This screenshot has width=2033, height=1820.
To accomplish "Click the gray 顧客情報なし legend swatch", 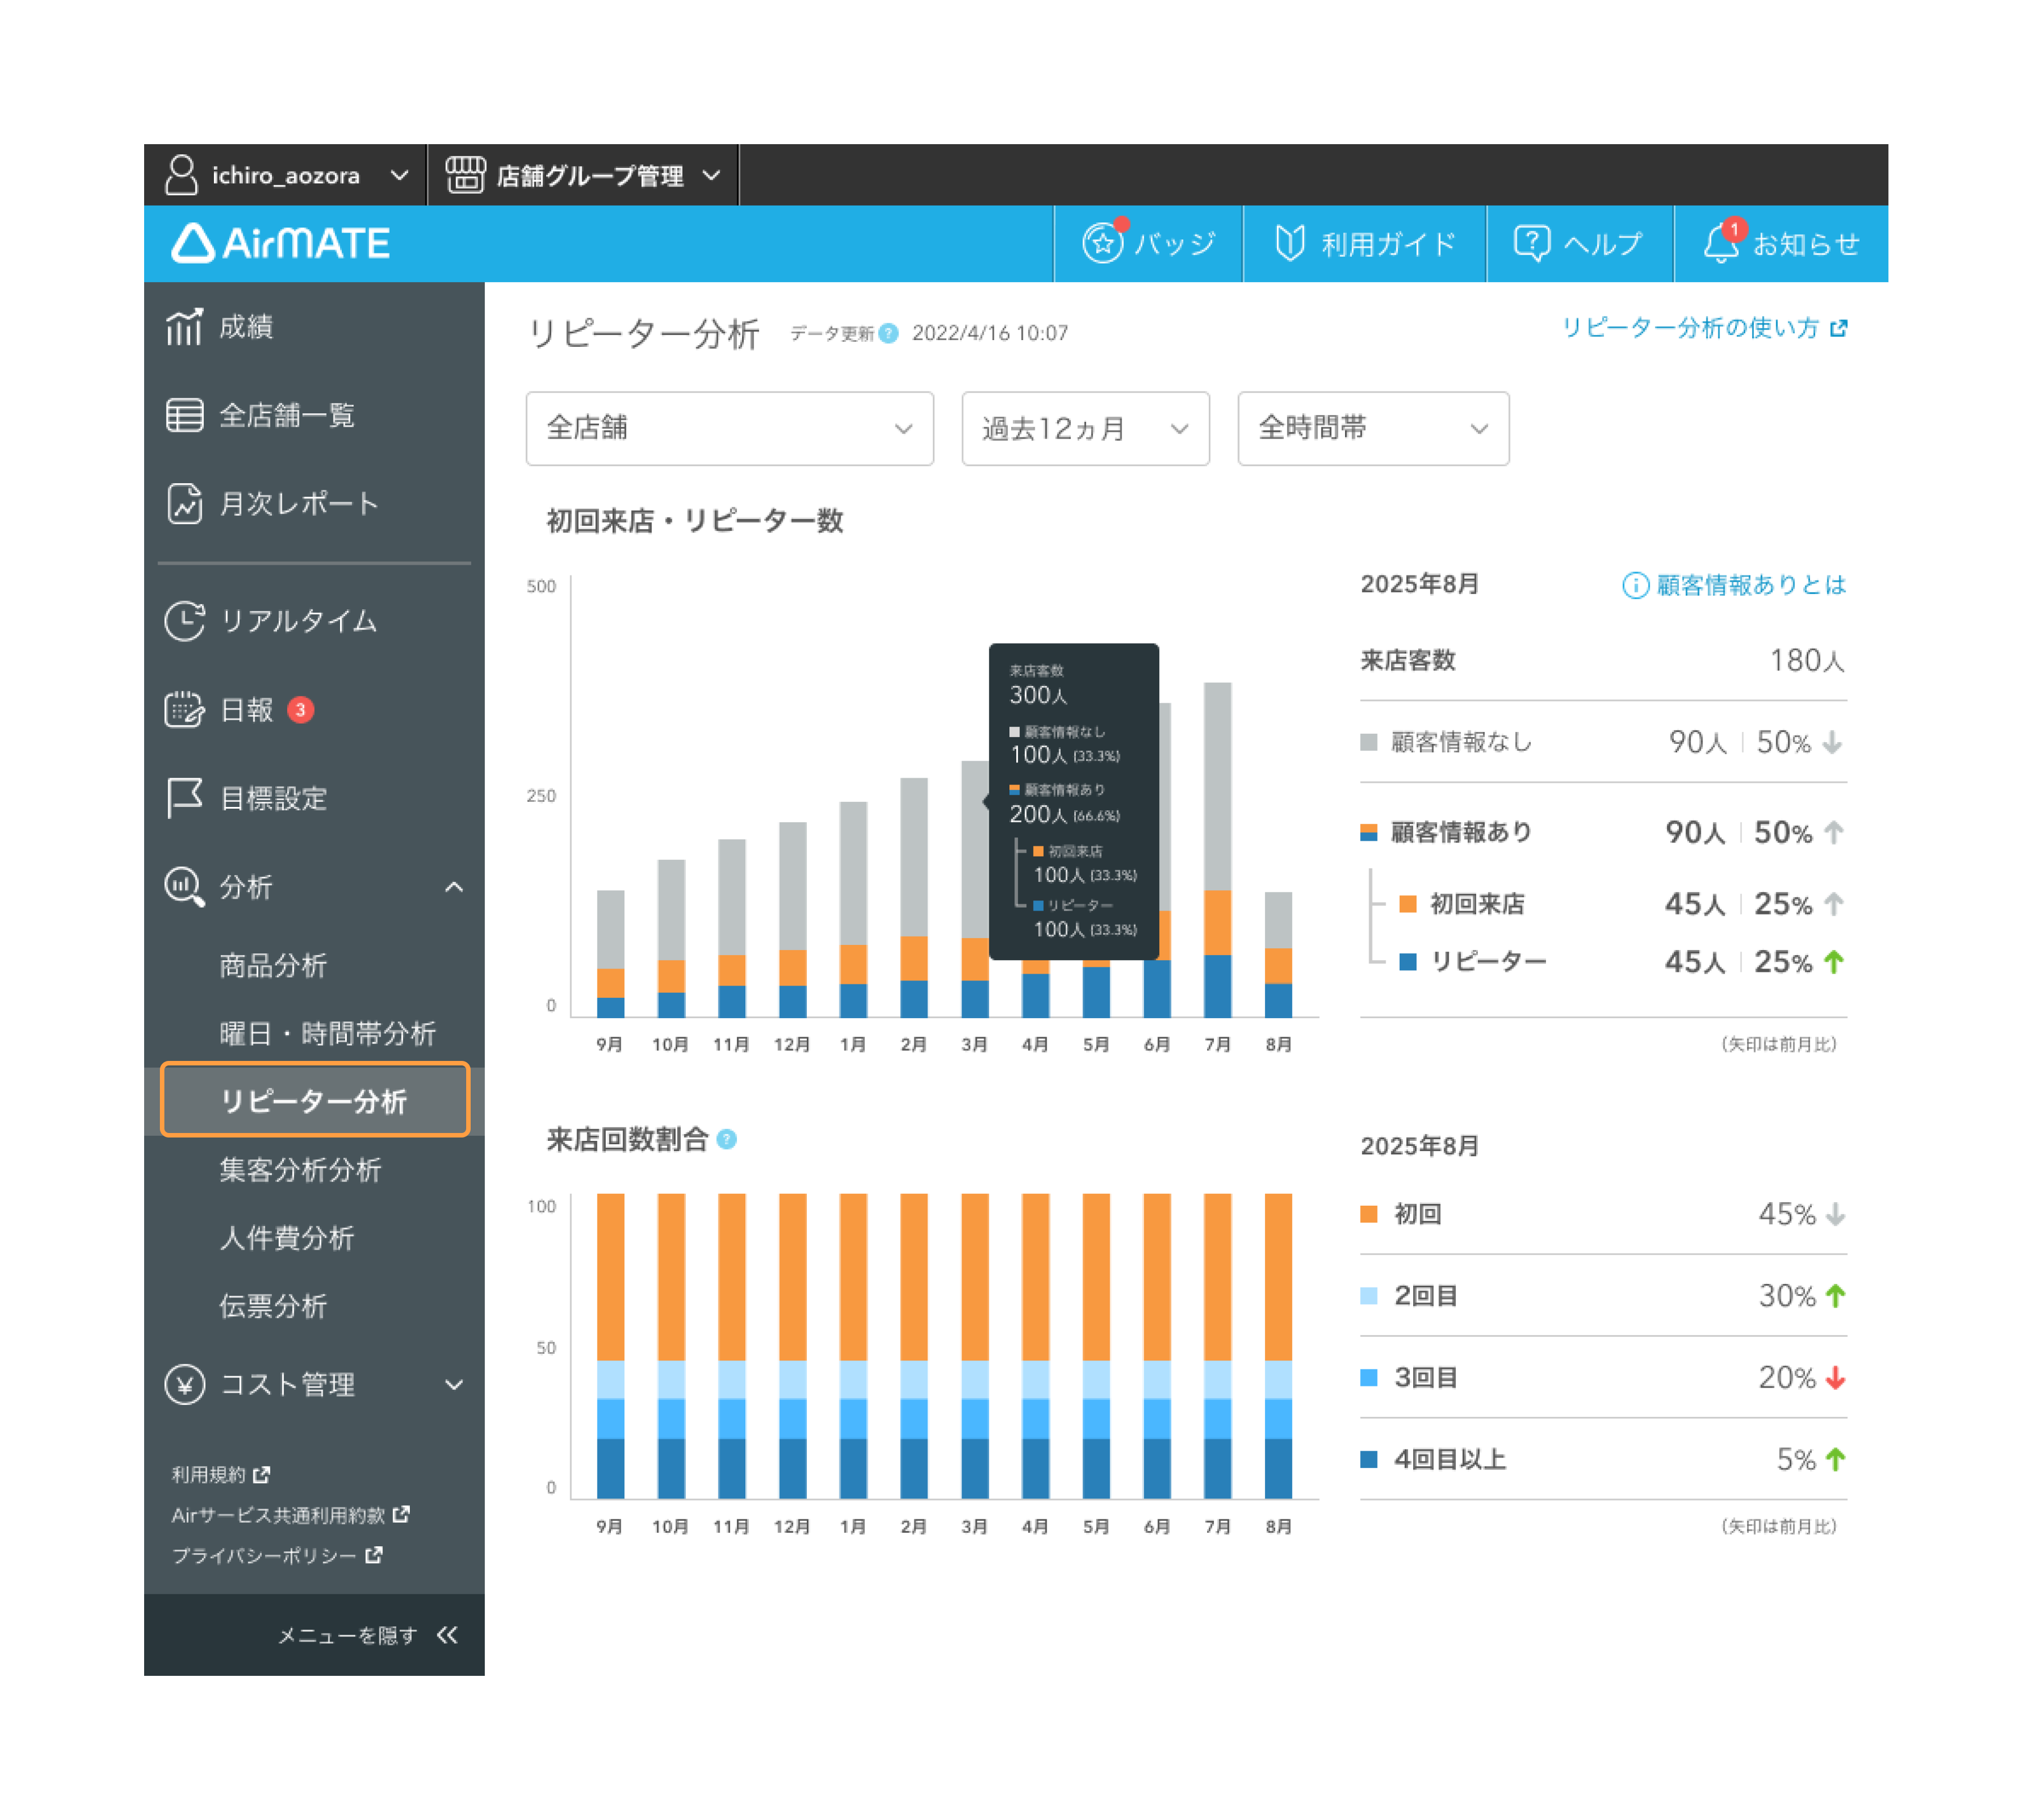I will click(x=1369, y=742).
